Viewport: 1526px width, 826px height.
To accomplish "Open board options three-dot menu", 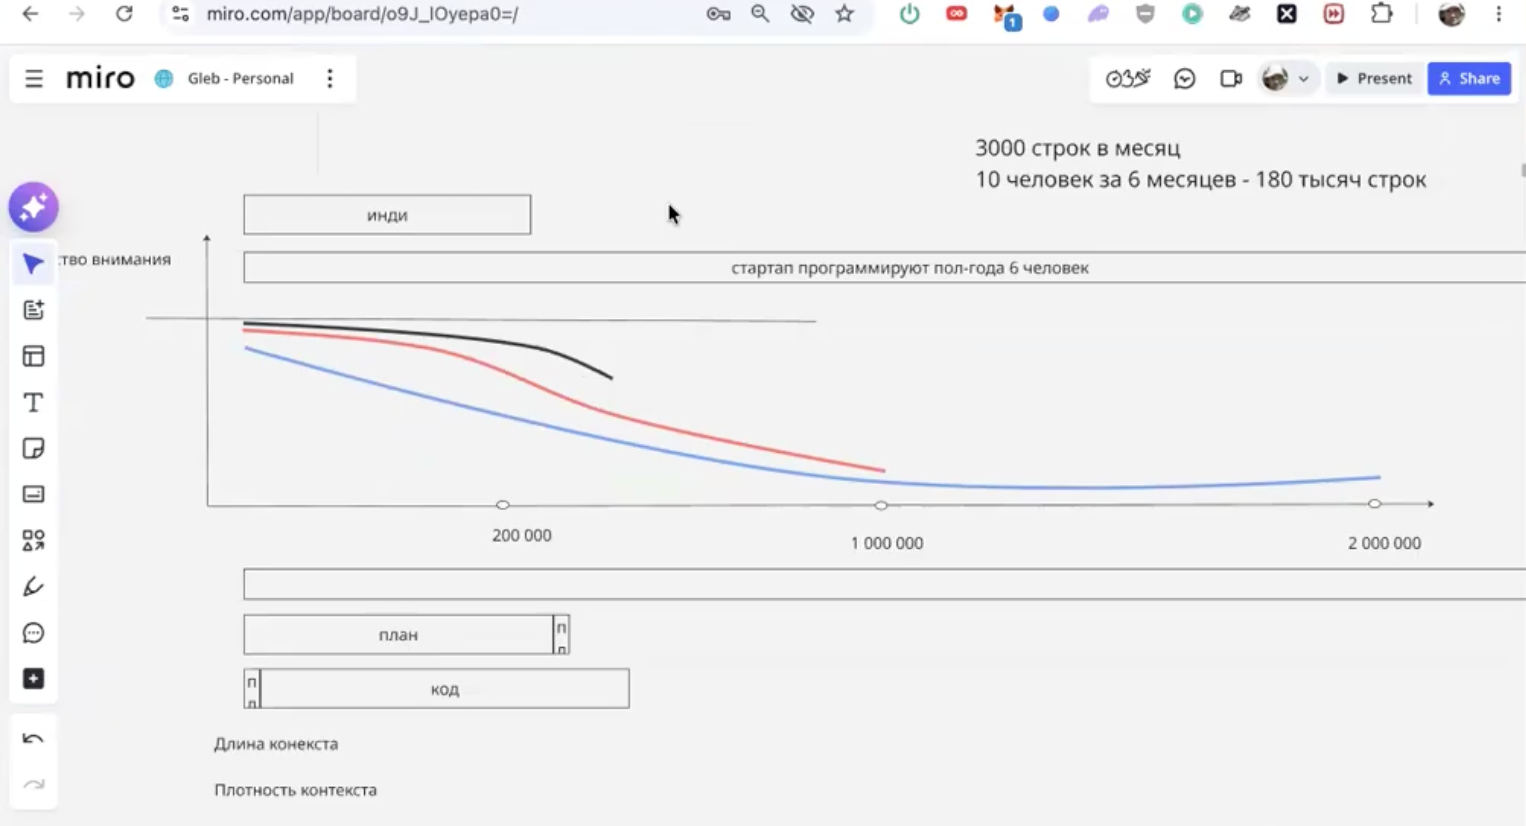I will click(330, 78).
